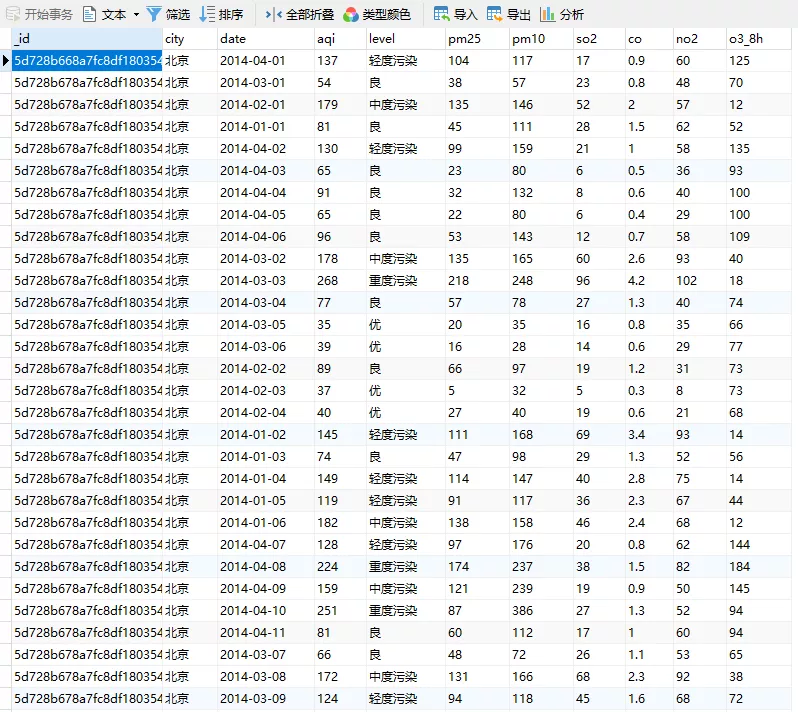Screen dimensions: 798x712
Task: Click the Export (导出) icon
Action: 494,14
